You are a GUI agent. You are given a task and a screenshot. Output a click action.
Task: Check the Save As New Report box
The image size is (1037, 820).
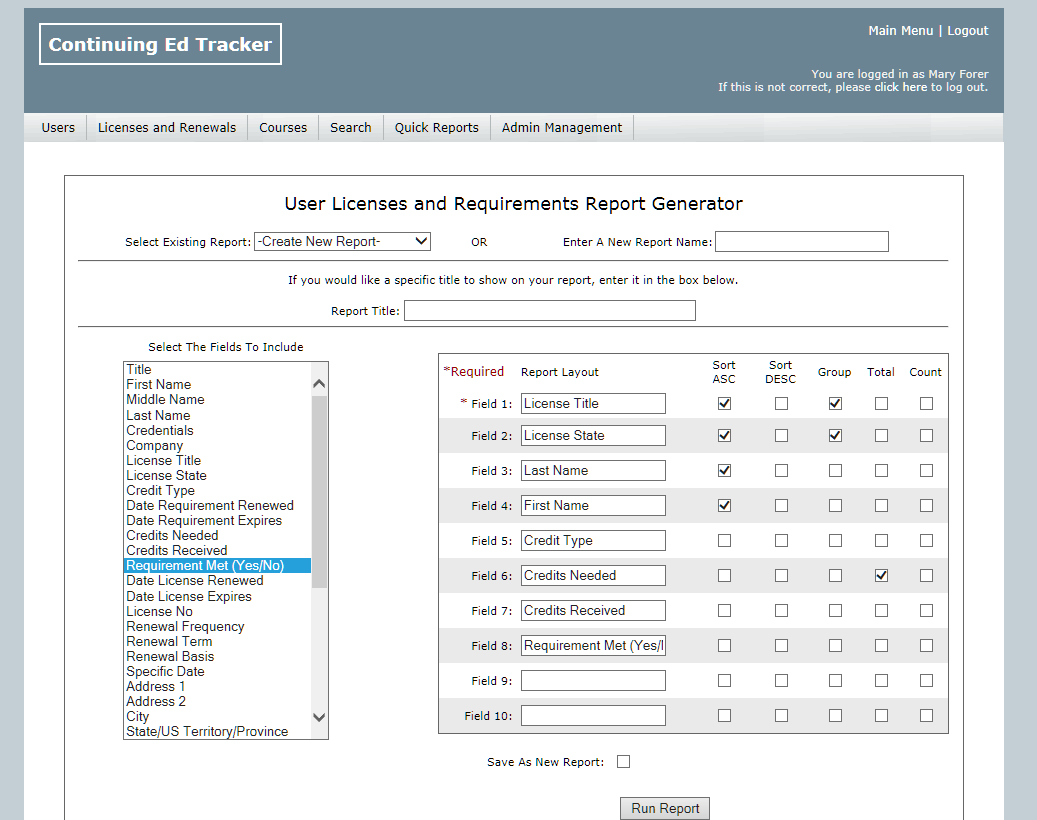(624, 762)
